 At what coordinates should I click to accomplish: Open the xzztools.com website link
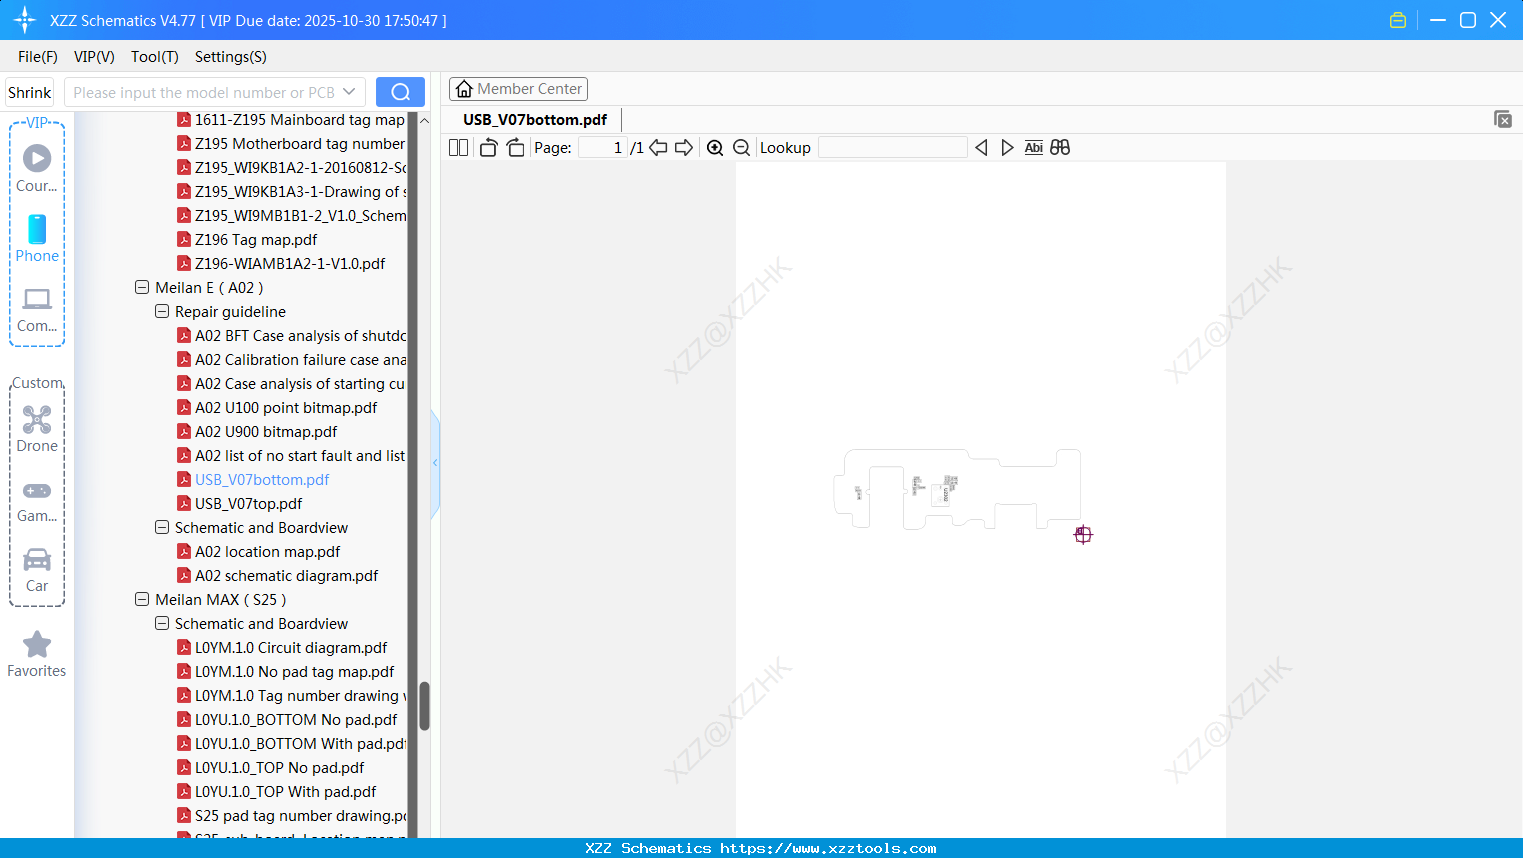point(828,848)
